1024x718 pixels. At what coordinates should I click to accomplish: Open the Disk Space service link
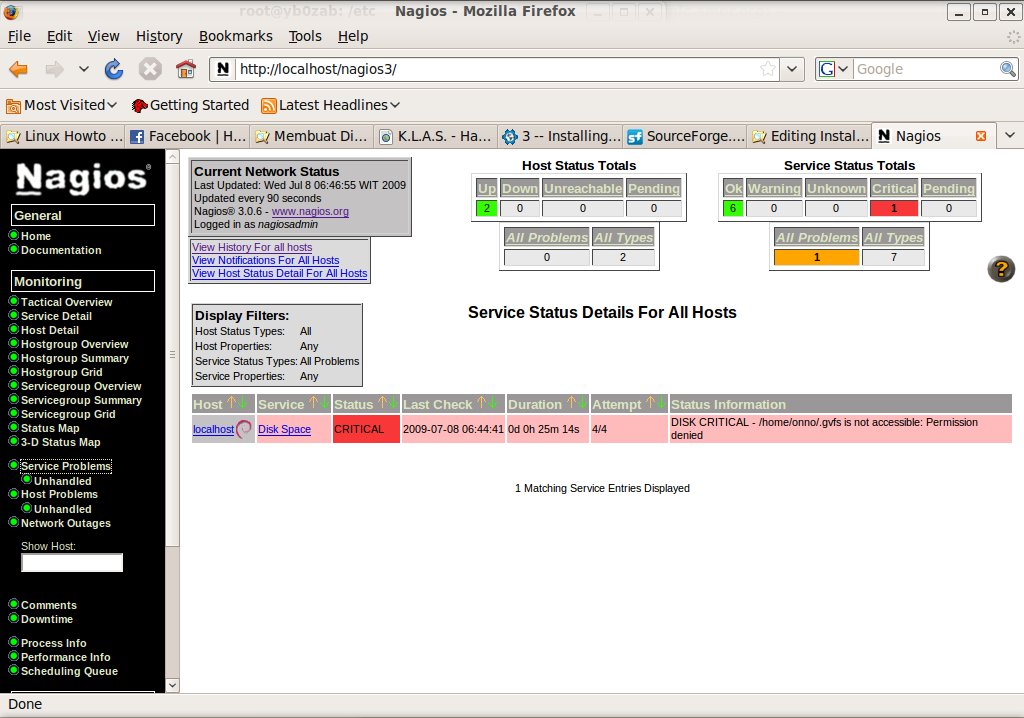(284, 429)
